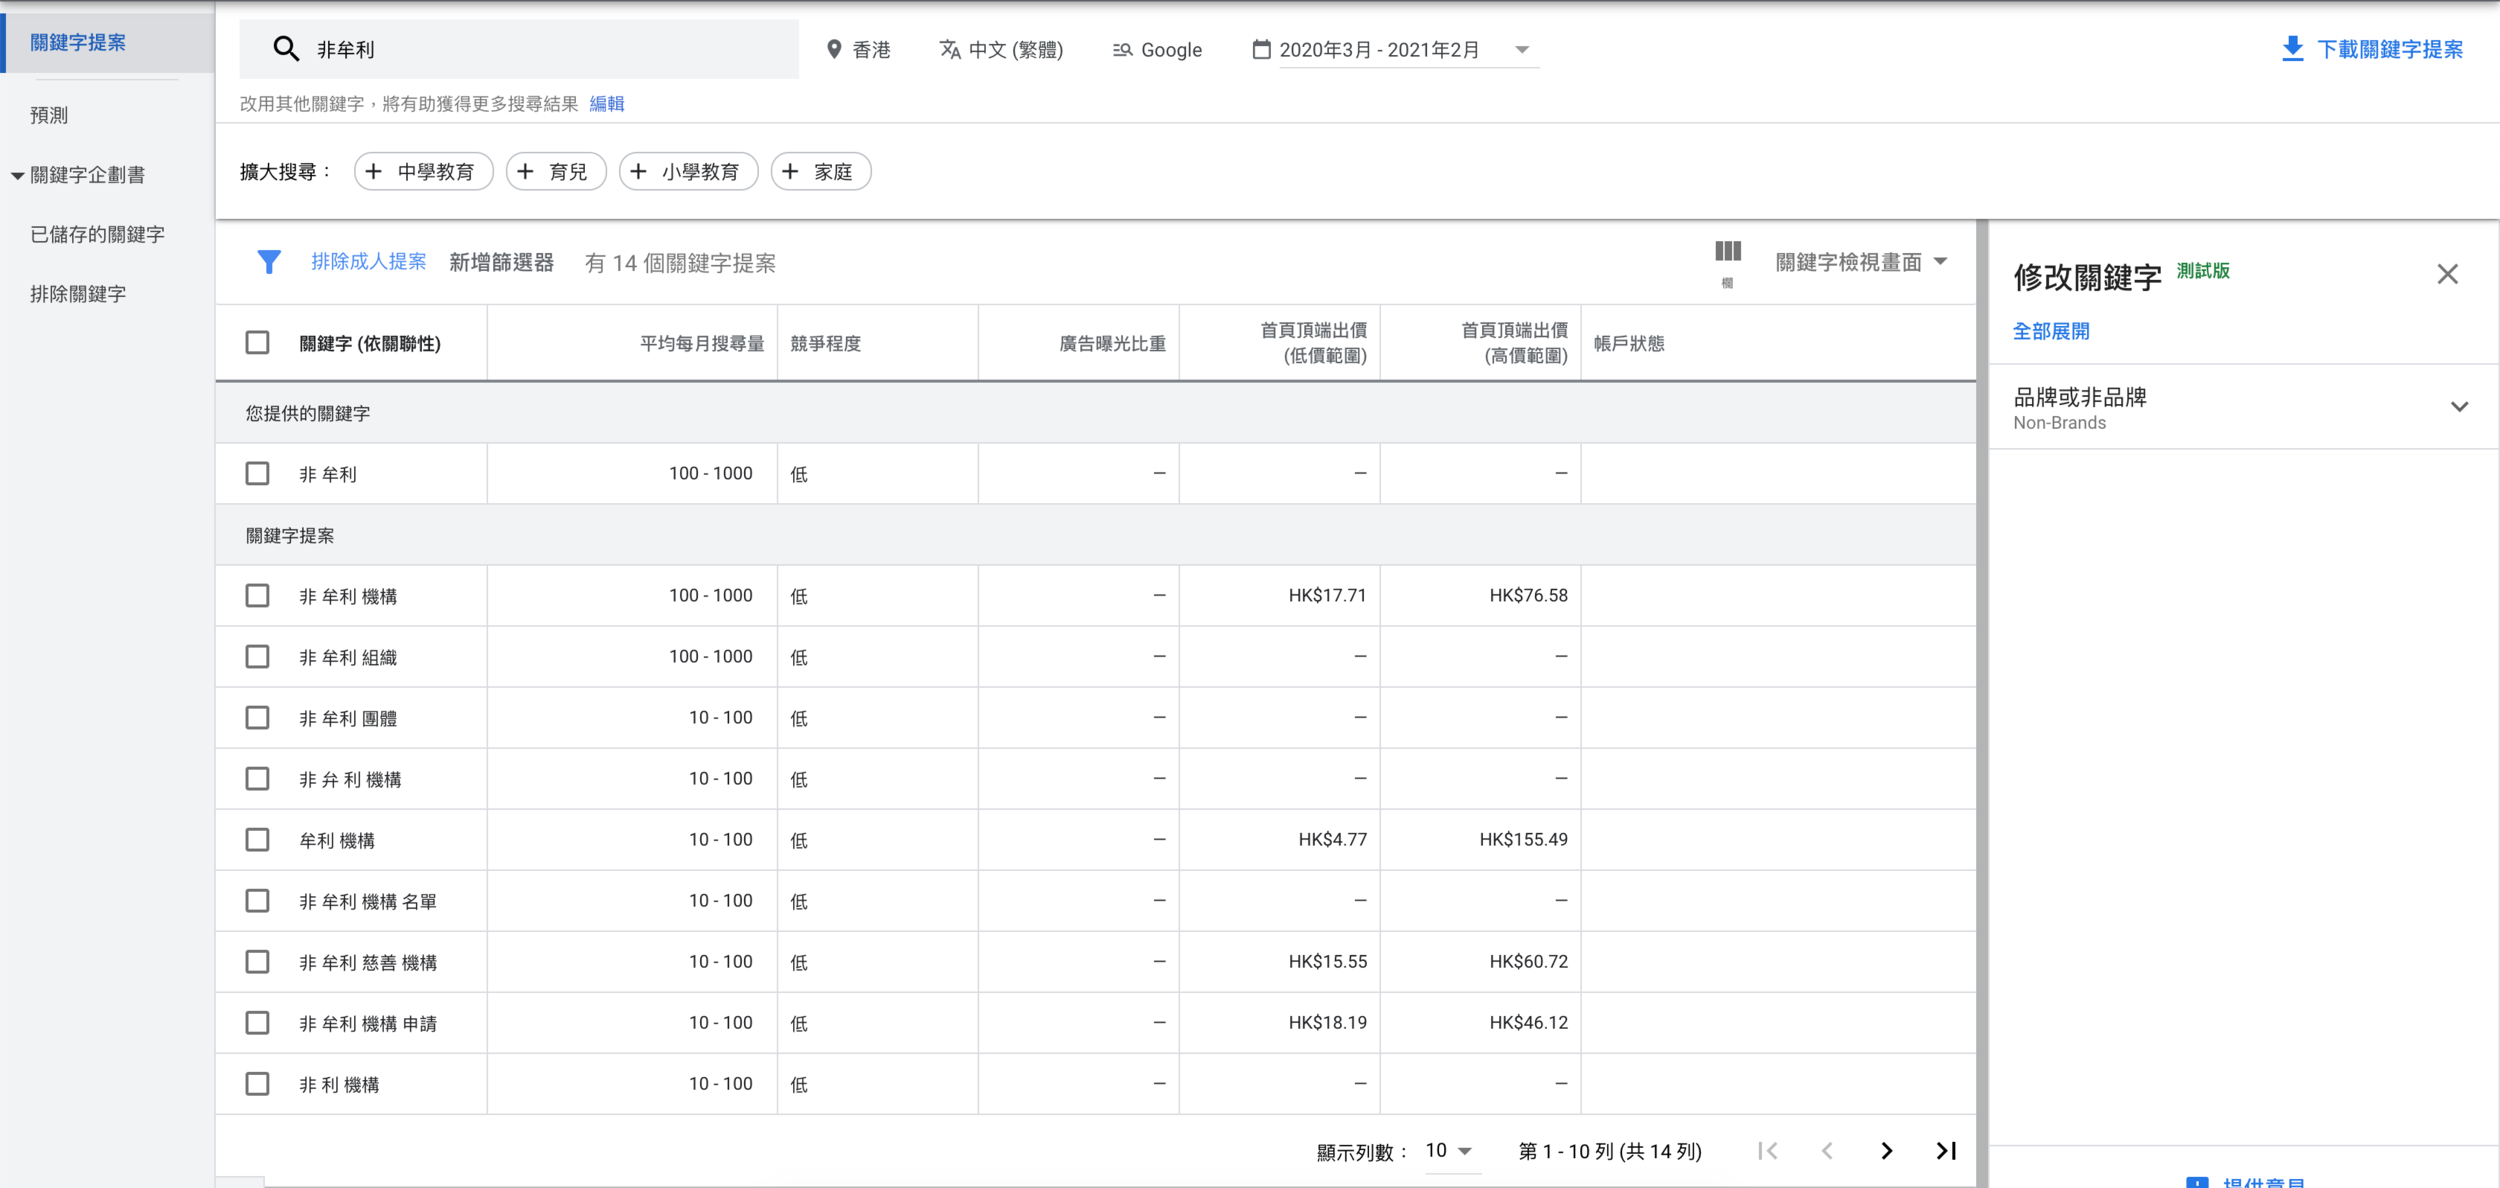Viewport: 2500px width, 1188px height.
Task: Add 中學教育 to broaden search
Action: click(423, 172)
